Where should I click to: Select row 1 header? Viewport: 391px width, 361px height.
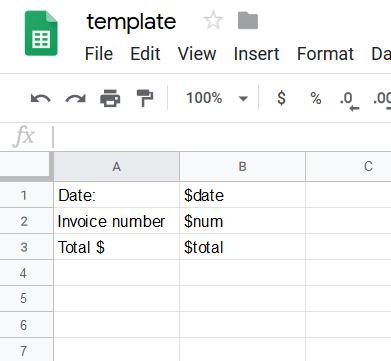pyautogui.click(x=26, y=195)
